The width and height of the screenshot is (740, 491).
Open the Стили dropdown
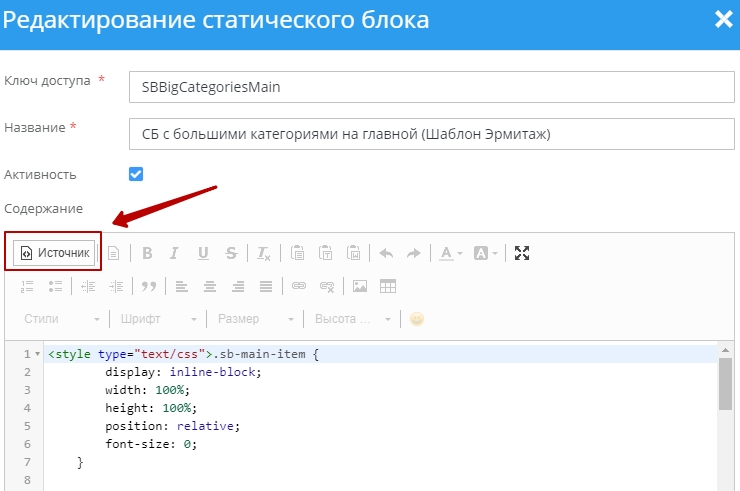point(62,319)
